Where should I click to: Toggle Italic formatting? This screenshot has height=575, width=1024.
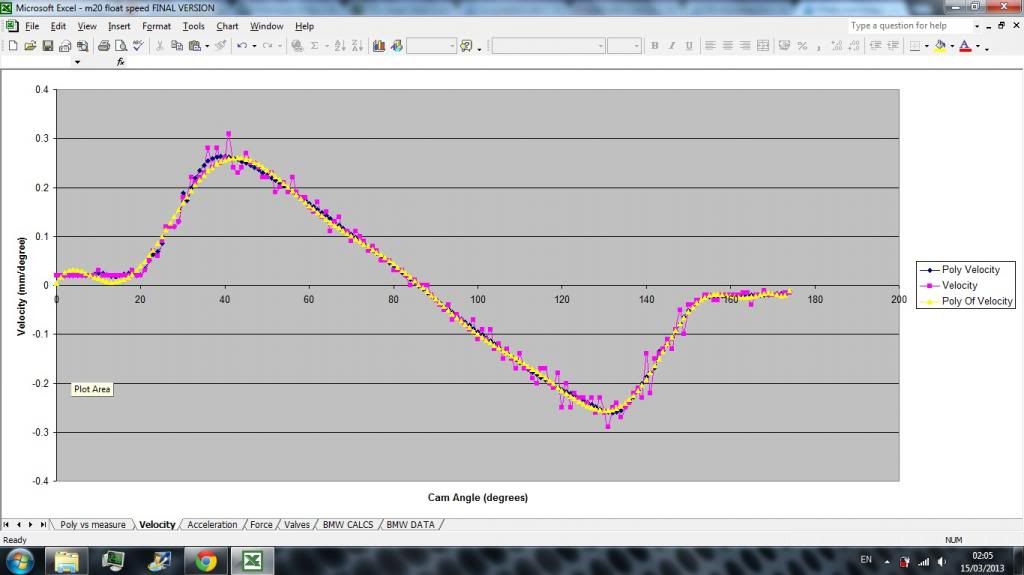pyautogui.click(x=672, y=46)
